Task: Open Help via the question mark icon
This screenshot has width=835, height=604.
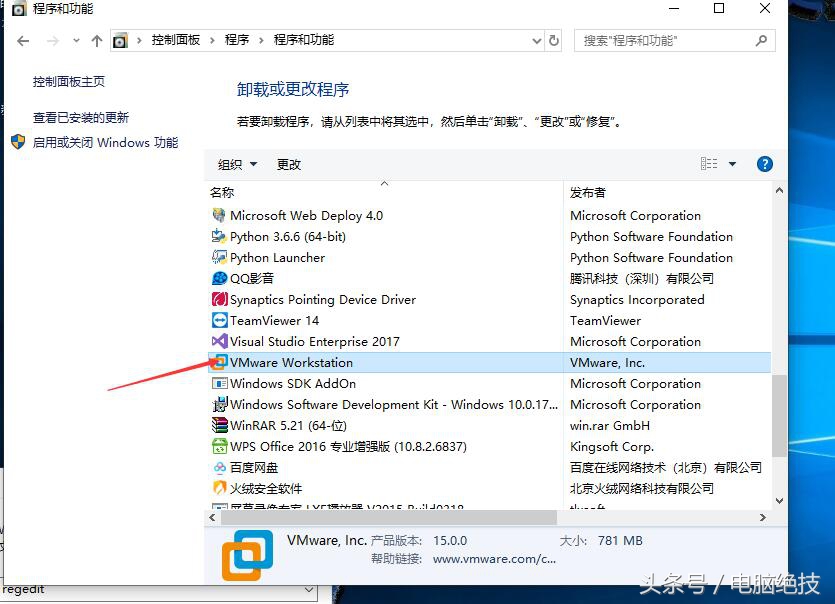Action: point(764,163)
